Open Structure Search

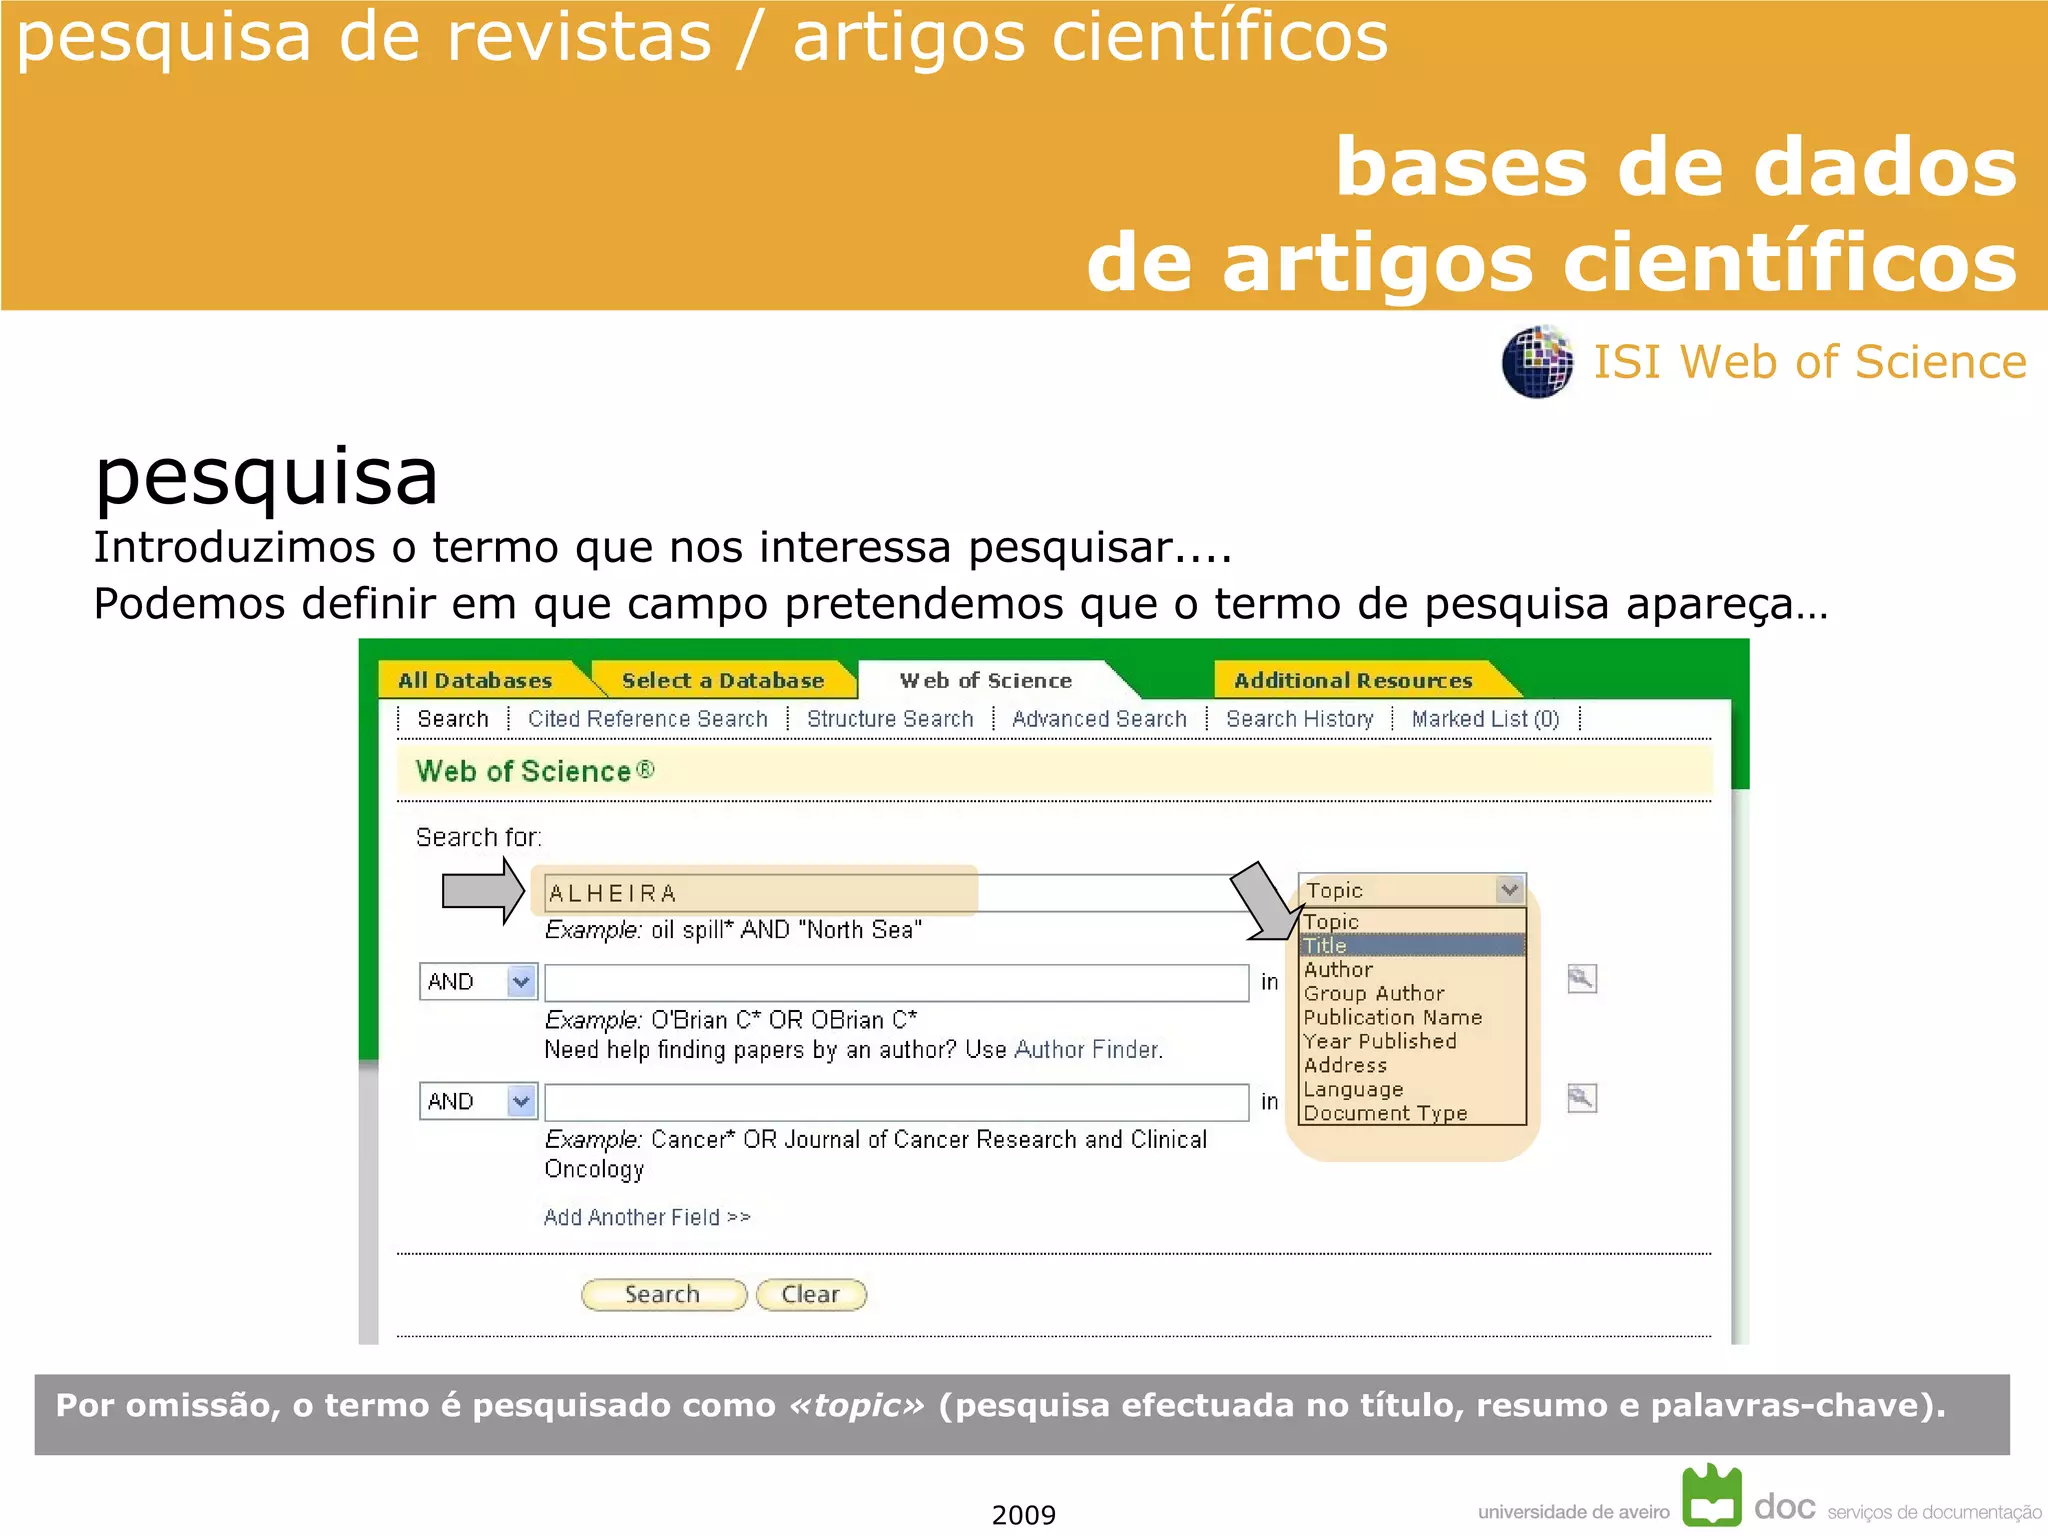coord(890,719)
